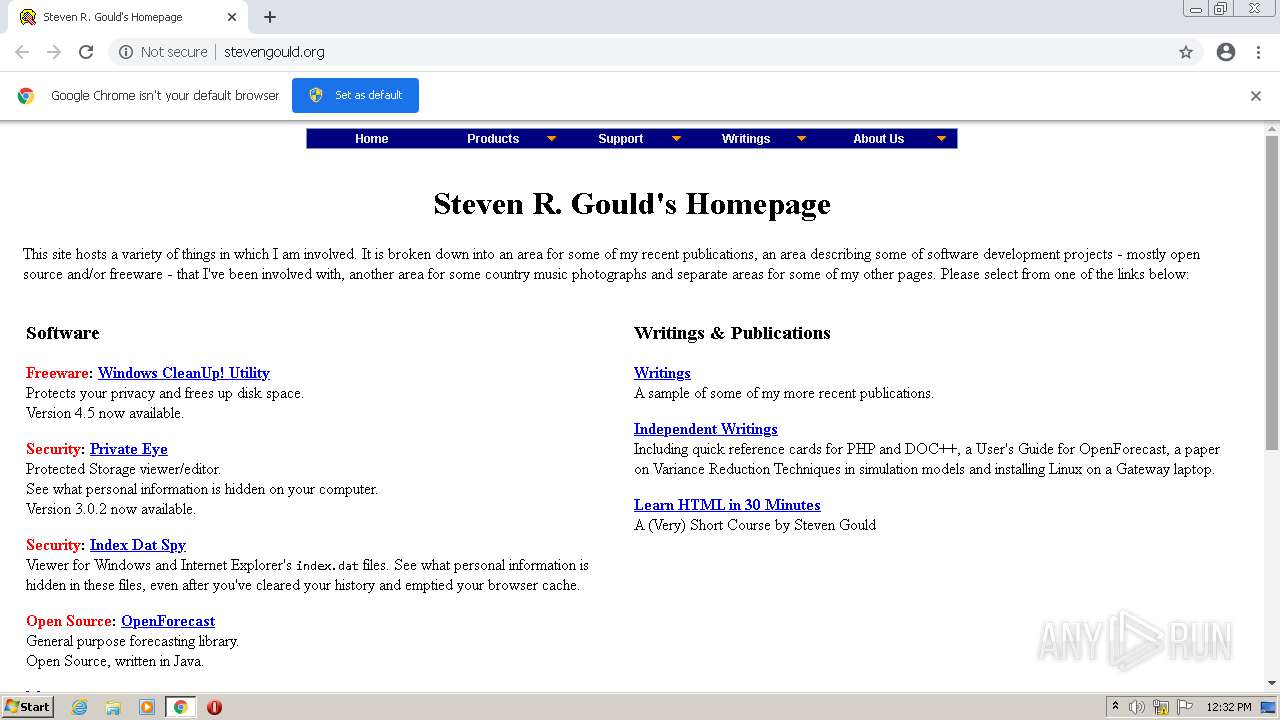
Task: Click the Action Center flag icon
Action: 1185,707
